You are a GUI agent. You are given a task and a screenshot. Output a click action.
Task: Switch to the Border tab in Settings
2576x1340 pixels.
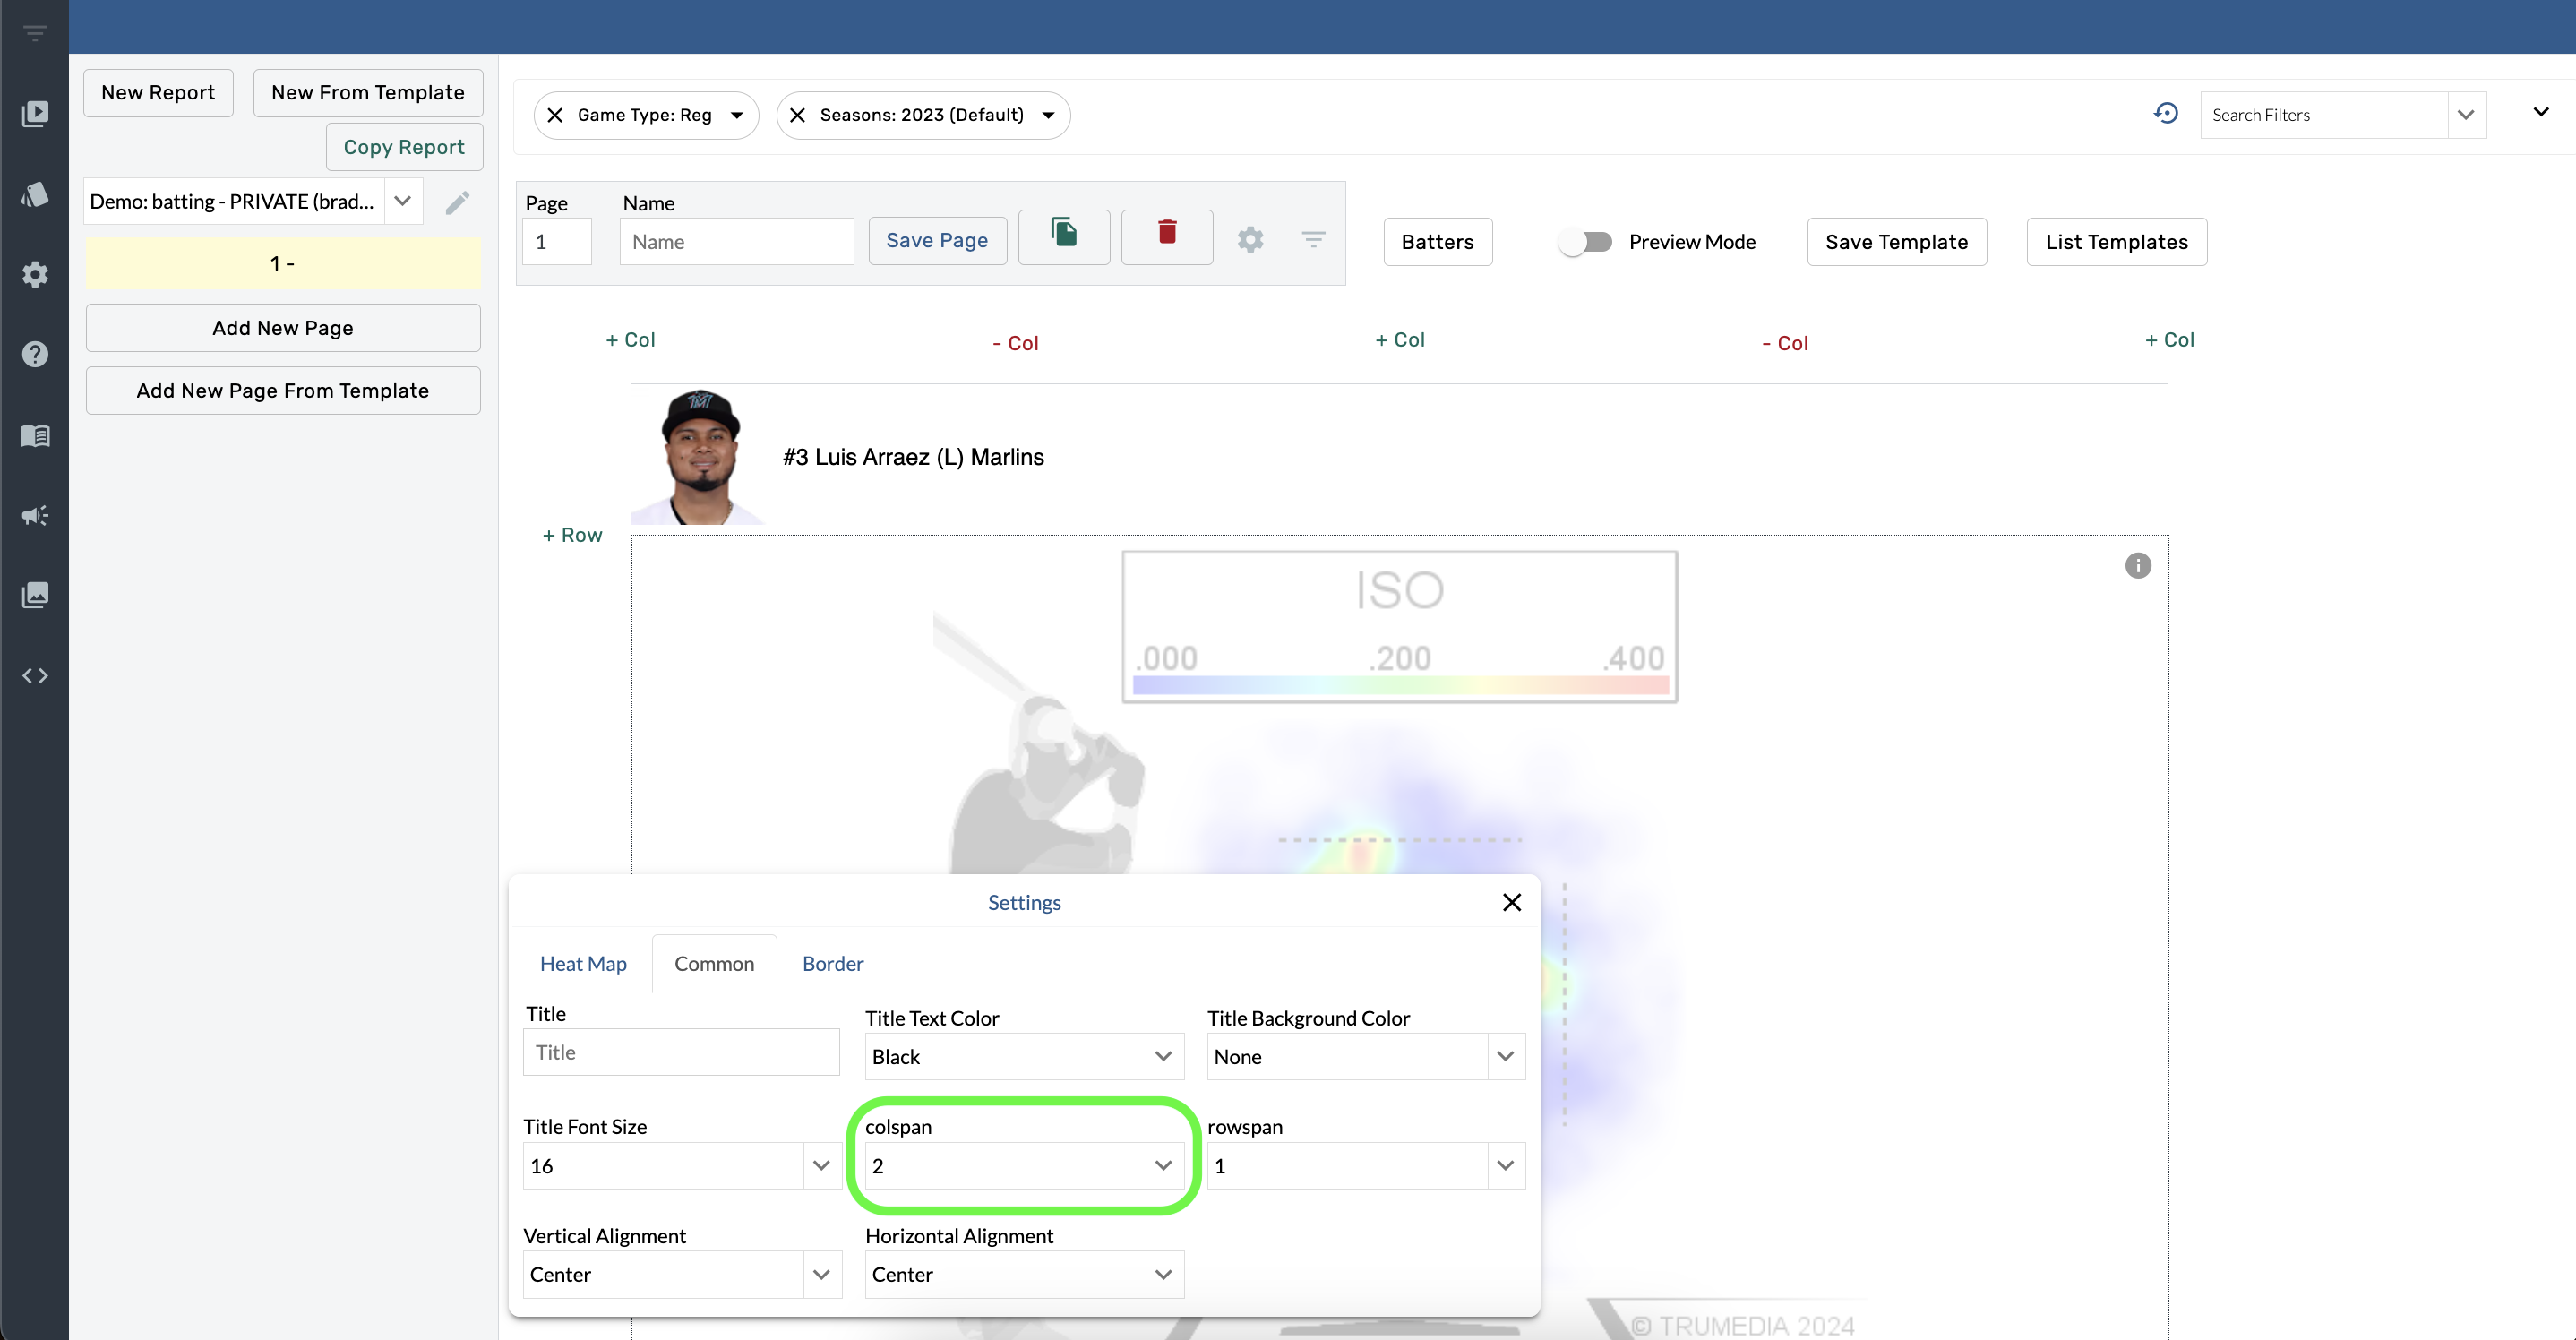(x=831, y=963)
